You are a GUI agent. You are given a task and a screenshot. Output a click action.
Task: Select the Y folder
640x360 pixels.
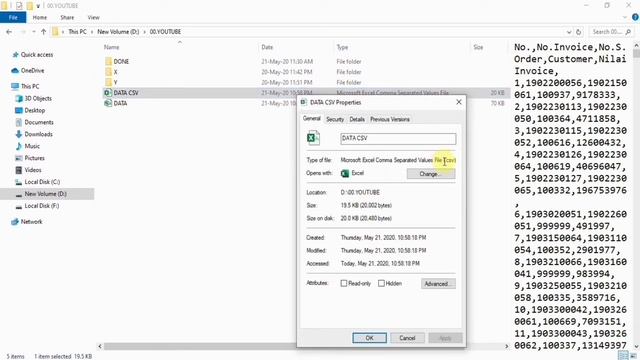pos(116,82)
